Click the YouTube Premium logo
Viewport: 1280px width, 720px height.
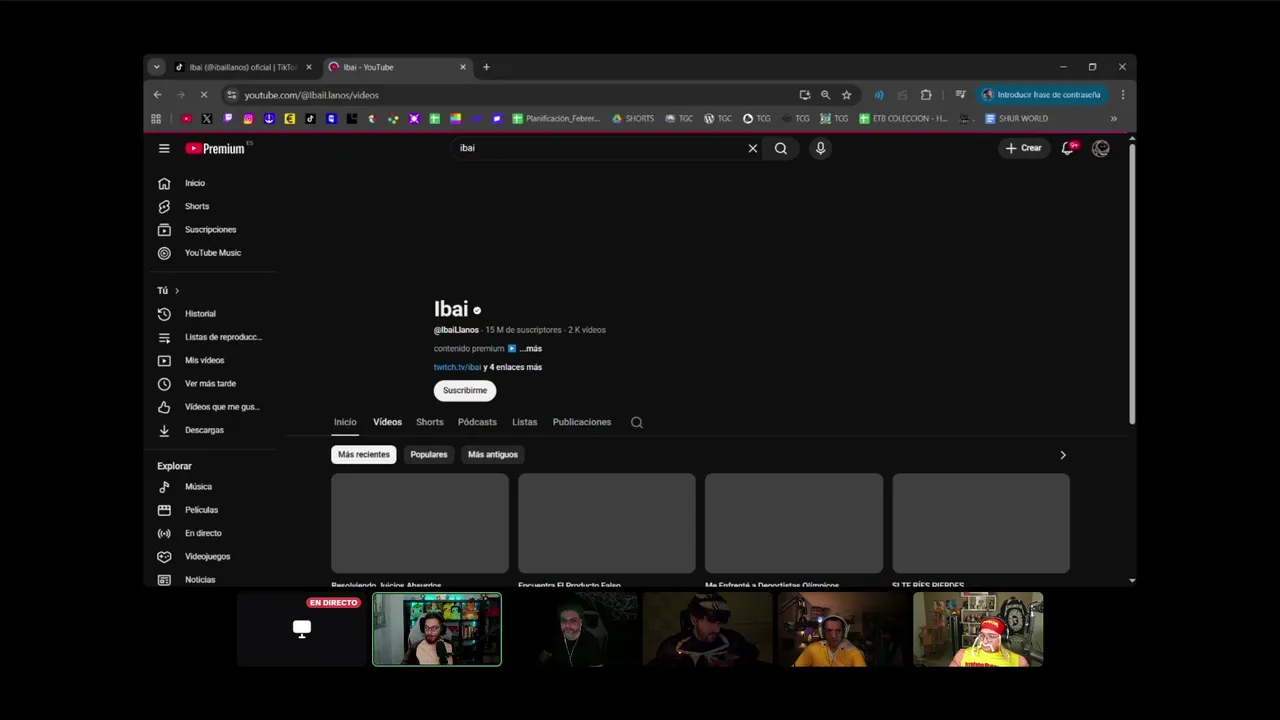[215, 148]
